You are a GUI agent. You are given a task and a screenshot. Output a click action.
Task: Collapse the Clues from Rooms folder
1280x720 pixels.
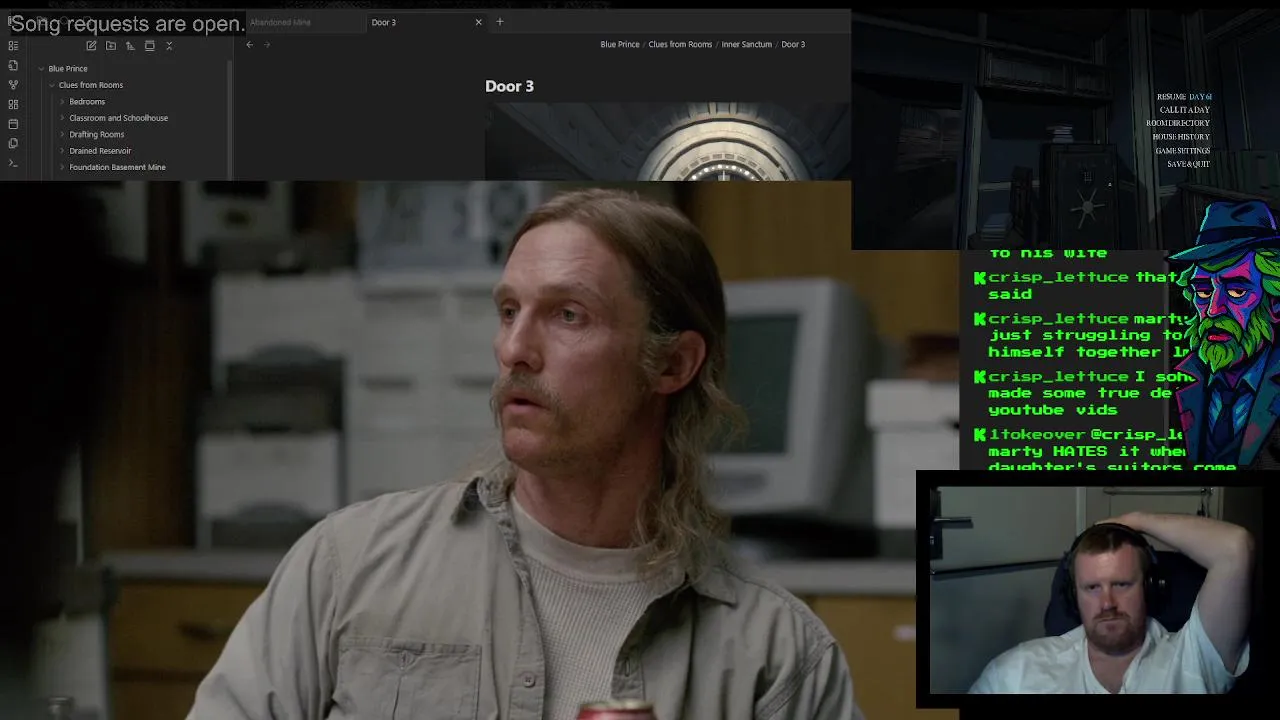point(52,85)
